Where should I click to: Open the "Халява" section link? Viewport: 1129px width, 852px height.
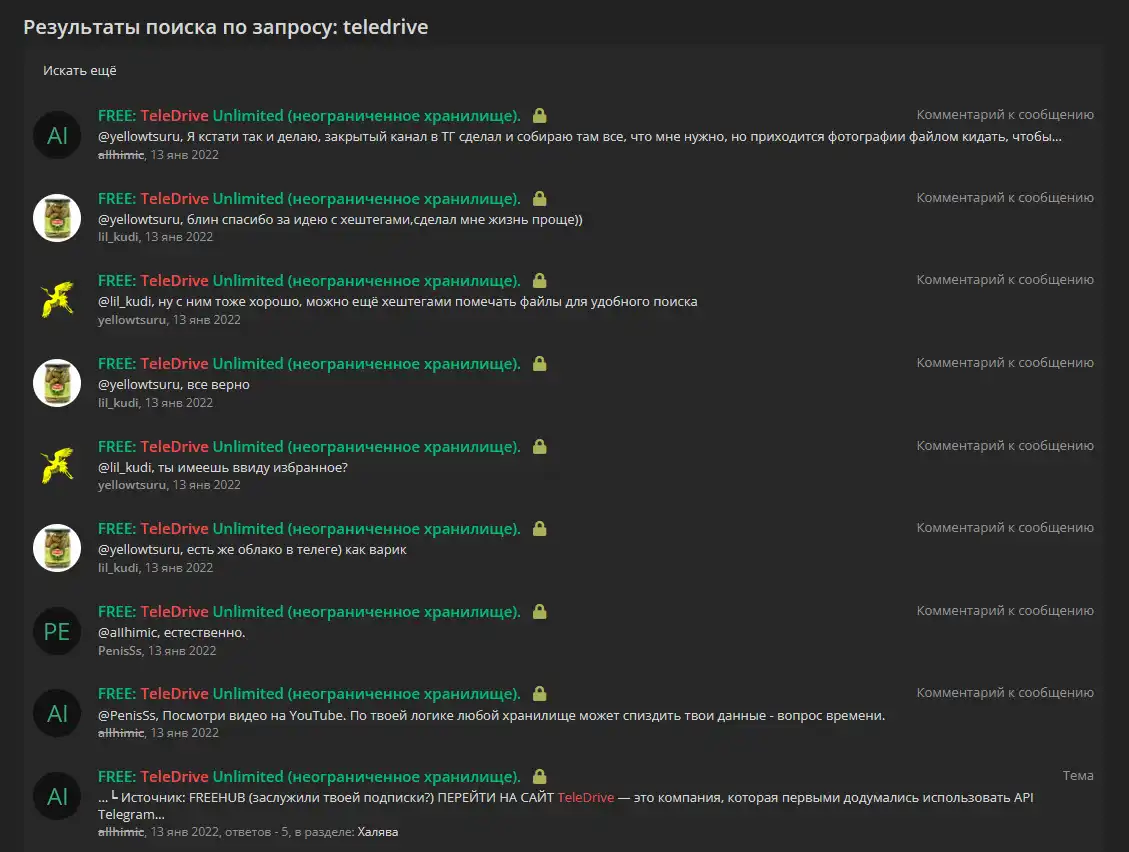pos(377,831)
